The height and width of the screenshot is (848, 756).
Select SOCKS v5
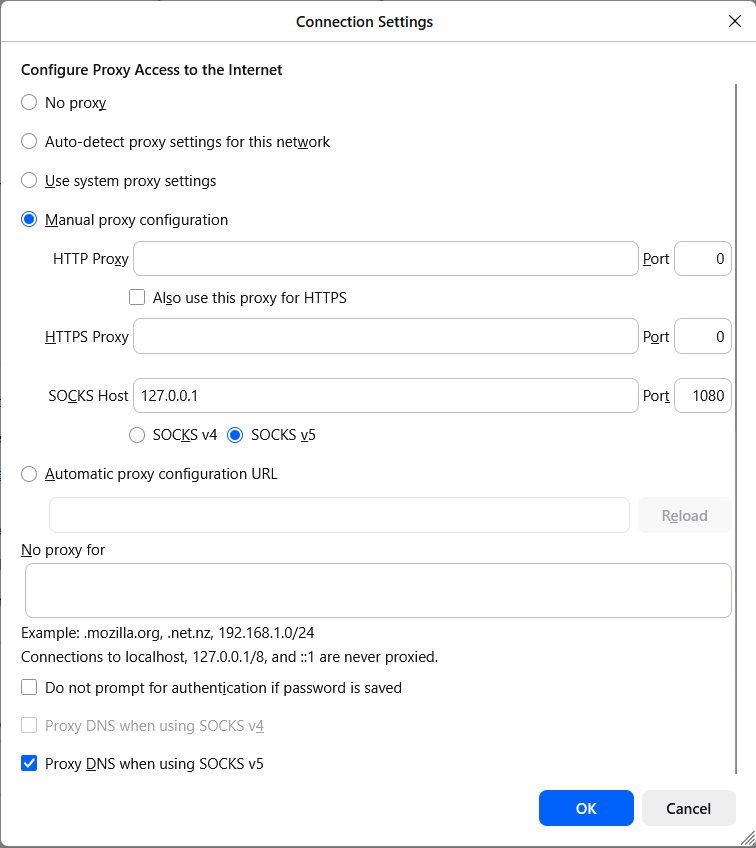[x=234, y=434]
